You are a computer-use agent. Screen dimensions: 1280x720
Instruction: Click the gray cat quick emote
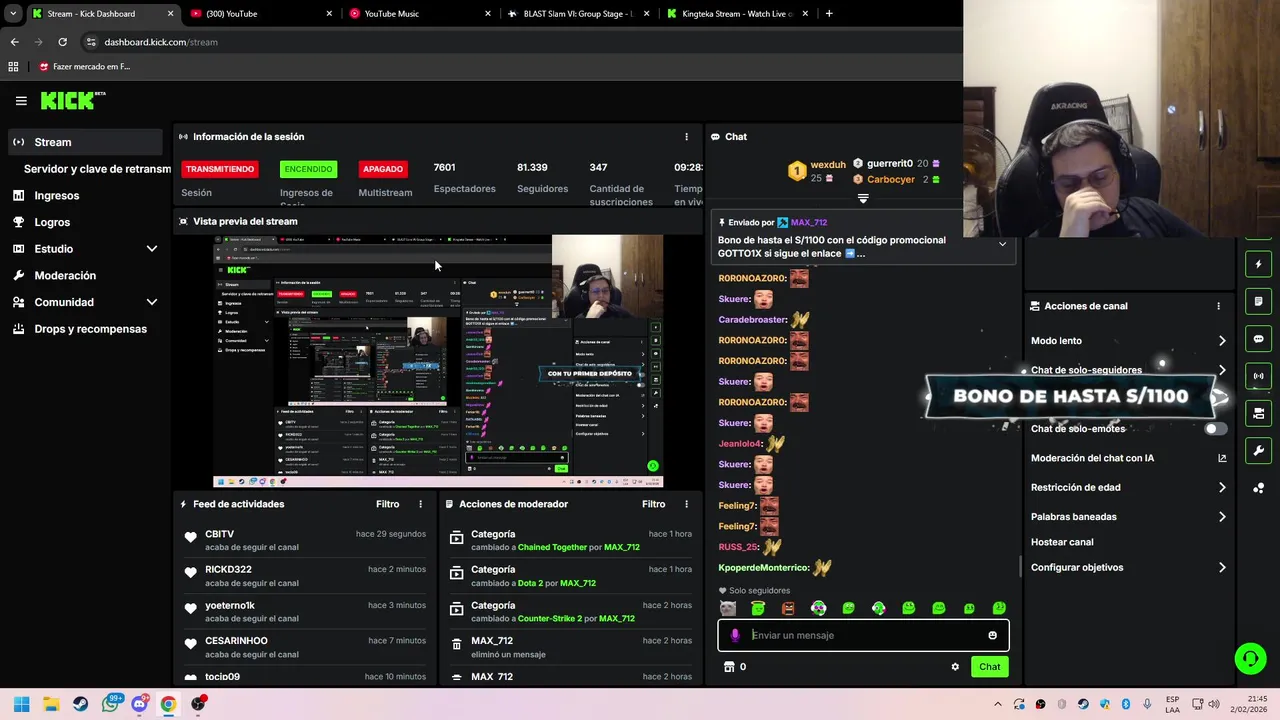[x=728, y=608]
